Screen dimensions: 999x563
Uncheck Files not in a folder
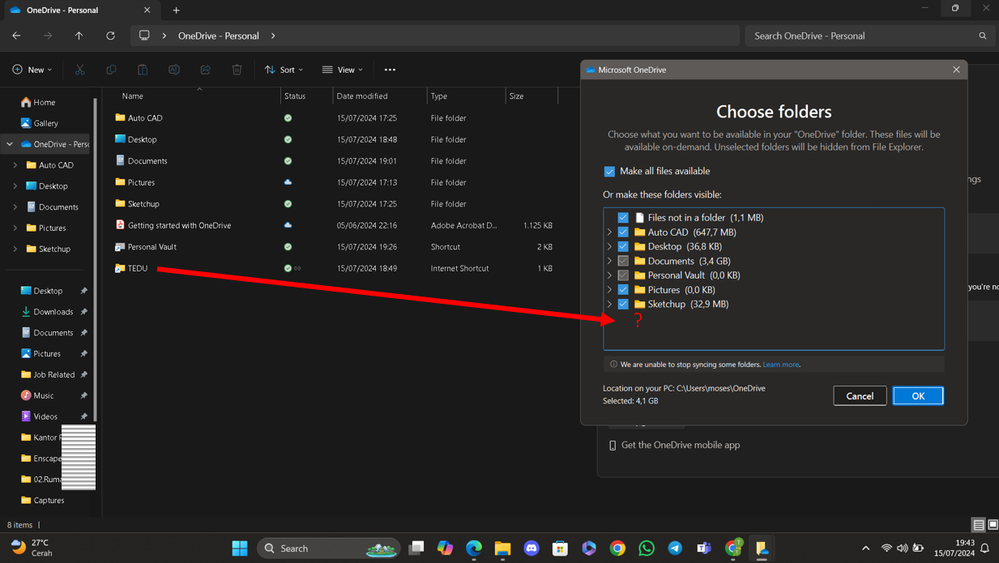click(x=623, y=218)
